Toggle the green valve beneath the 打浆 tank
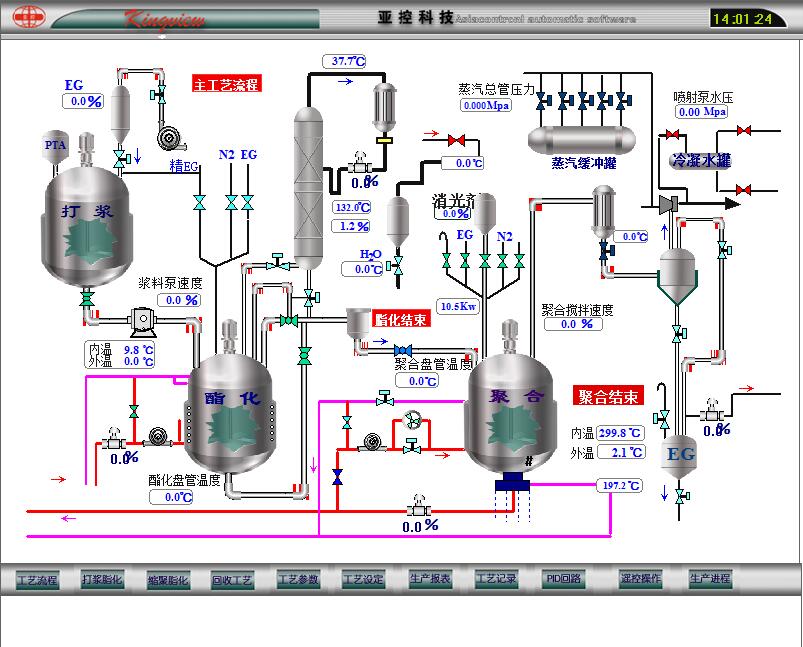The image size is (803, 647). (87, 299)
